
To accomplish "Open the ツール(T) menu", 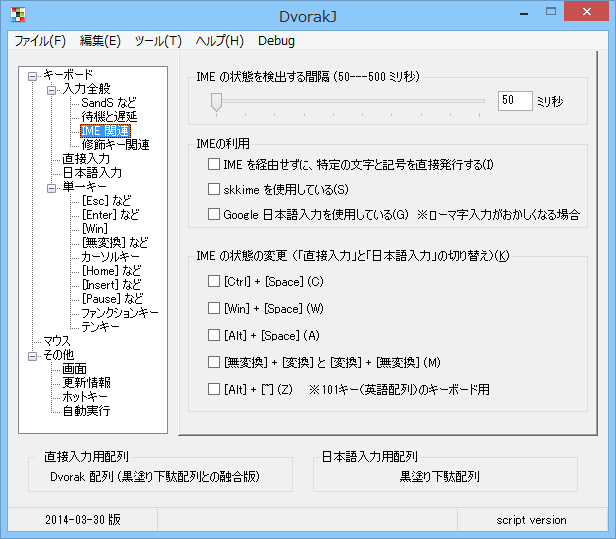I will coord(158,41).
